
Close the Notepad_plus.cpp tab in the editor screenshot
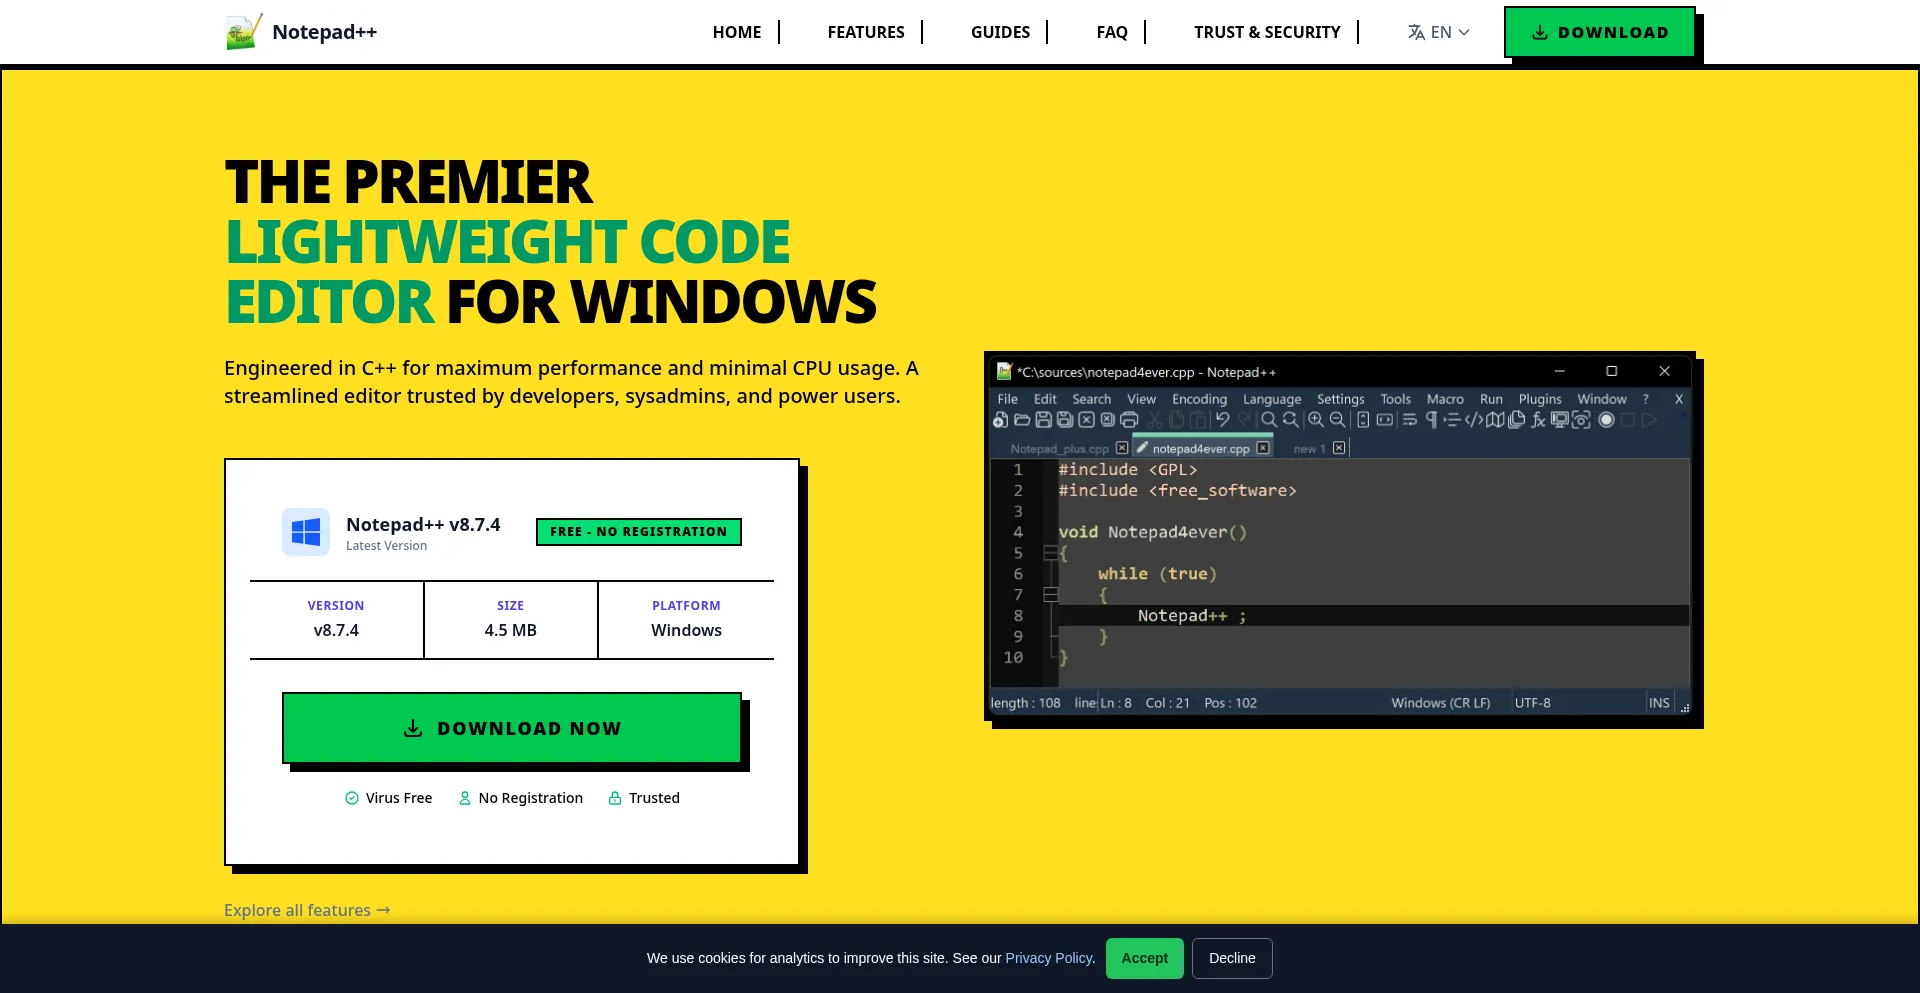1122,448
